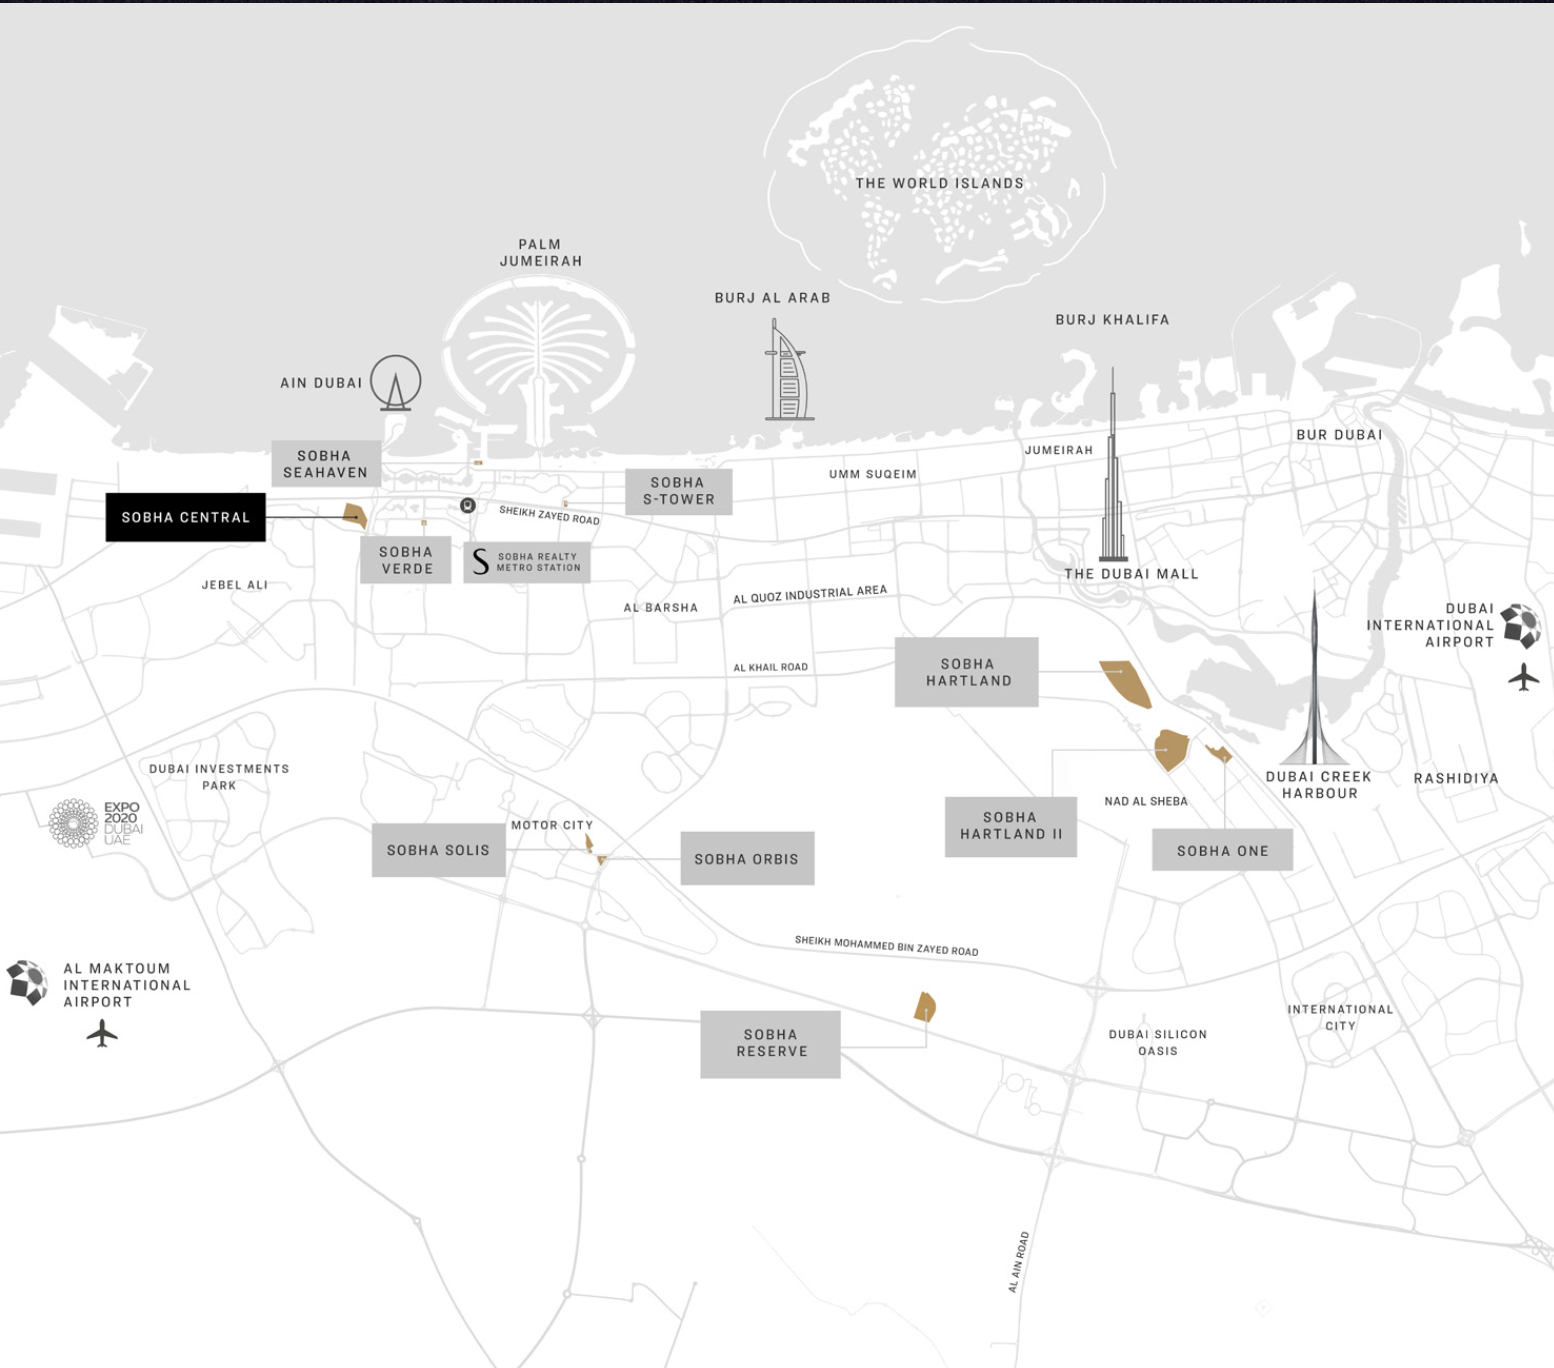Image resolution: width=1554 pixels, height=1368 pixels.
Task: Click the Jumeirah district text label
Action: tap(1059, 450)
